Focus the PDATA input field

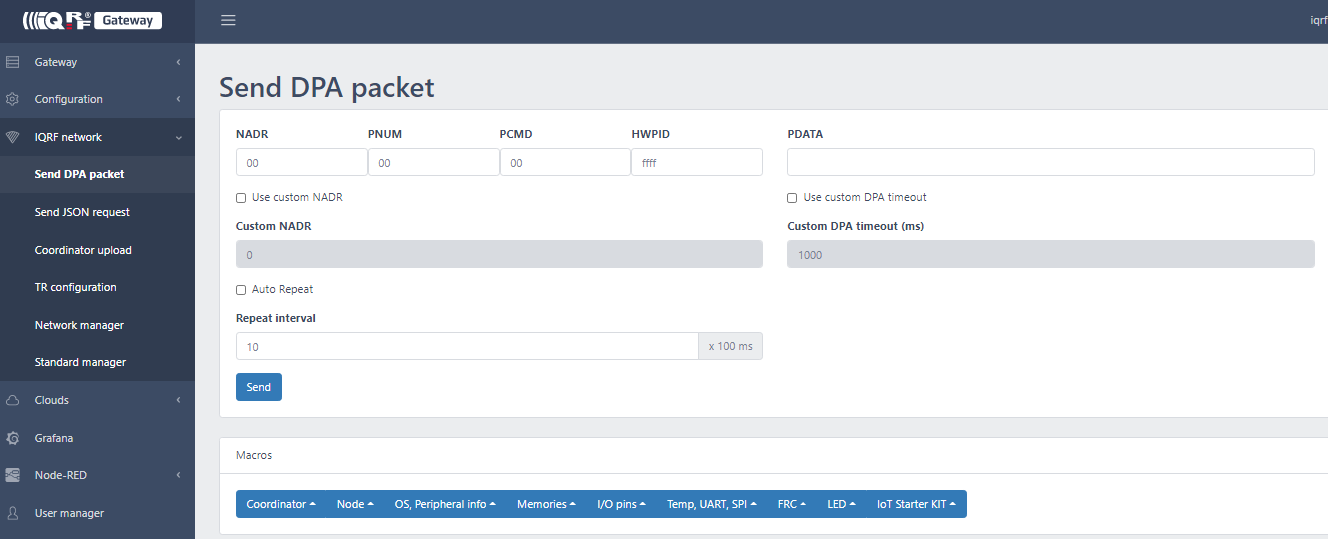(x=1051, y=162)
